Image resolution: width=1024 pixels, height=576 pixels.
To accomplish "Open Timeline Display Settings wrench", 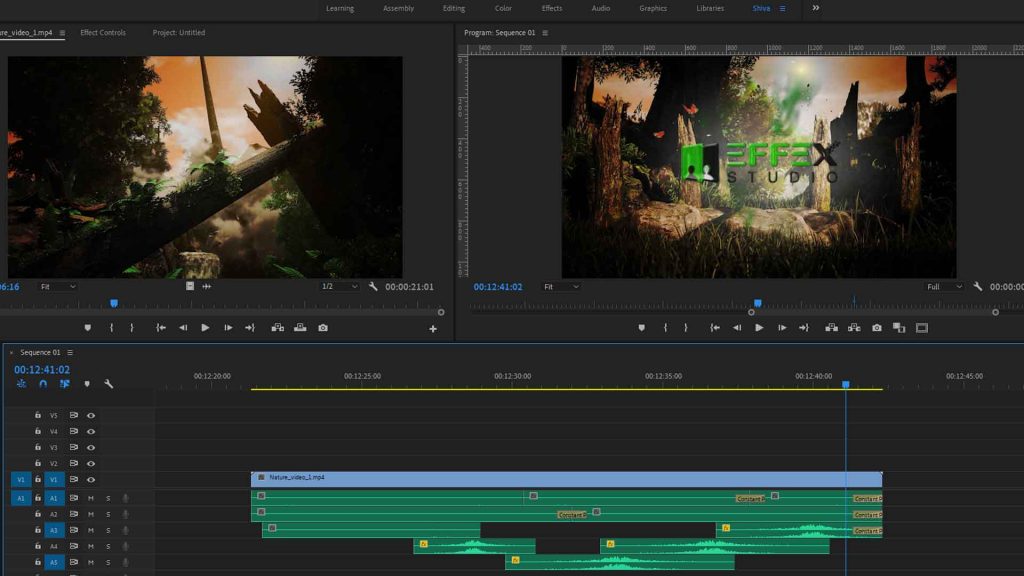I will coord(108,384).
